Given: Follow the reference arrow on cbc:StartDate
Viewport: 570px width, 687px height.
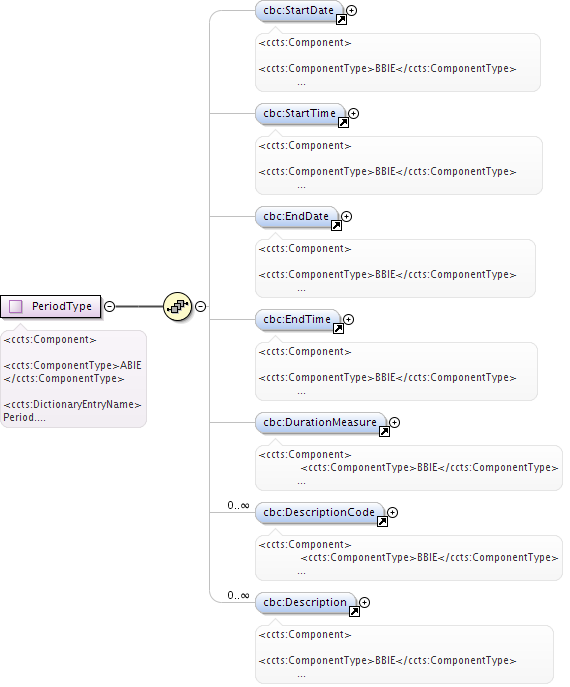Looking at the screenshot, I should click(341, 19).
